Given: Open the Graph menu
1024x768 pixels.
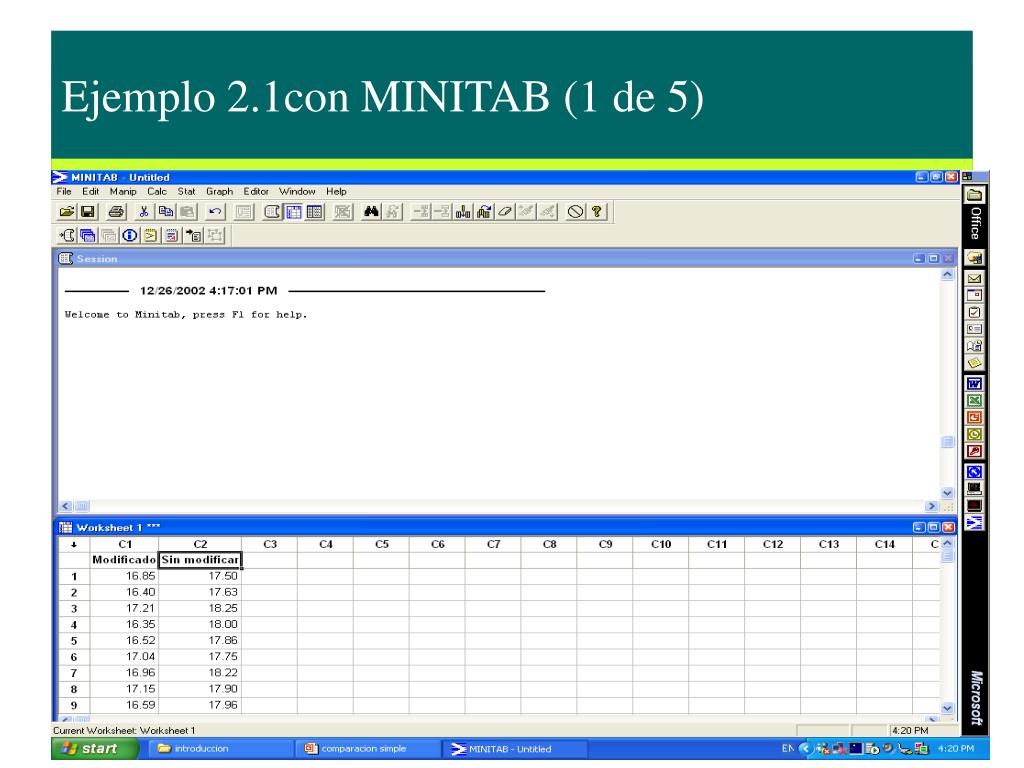Looking at the screenshot, I should 219,191.
